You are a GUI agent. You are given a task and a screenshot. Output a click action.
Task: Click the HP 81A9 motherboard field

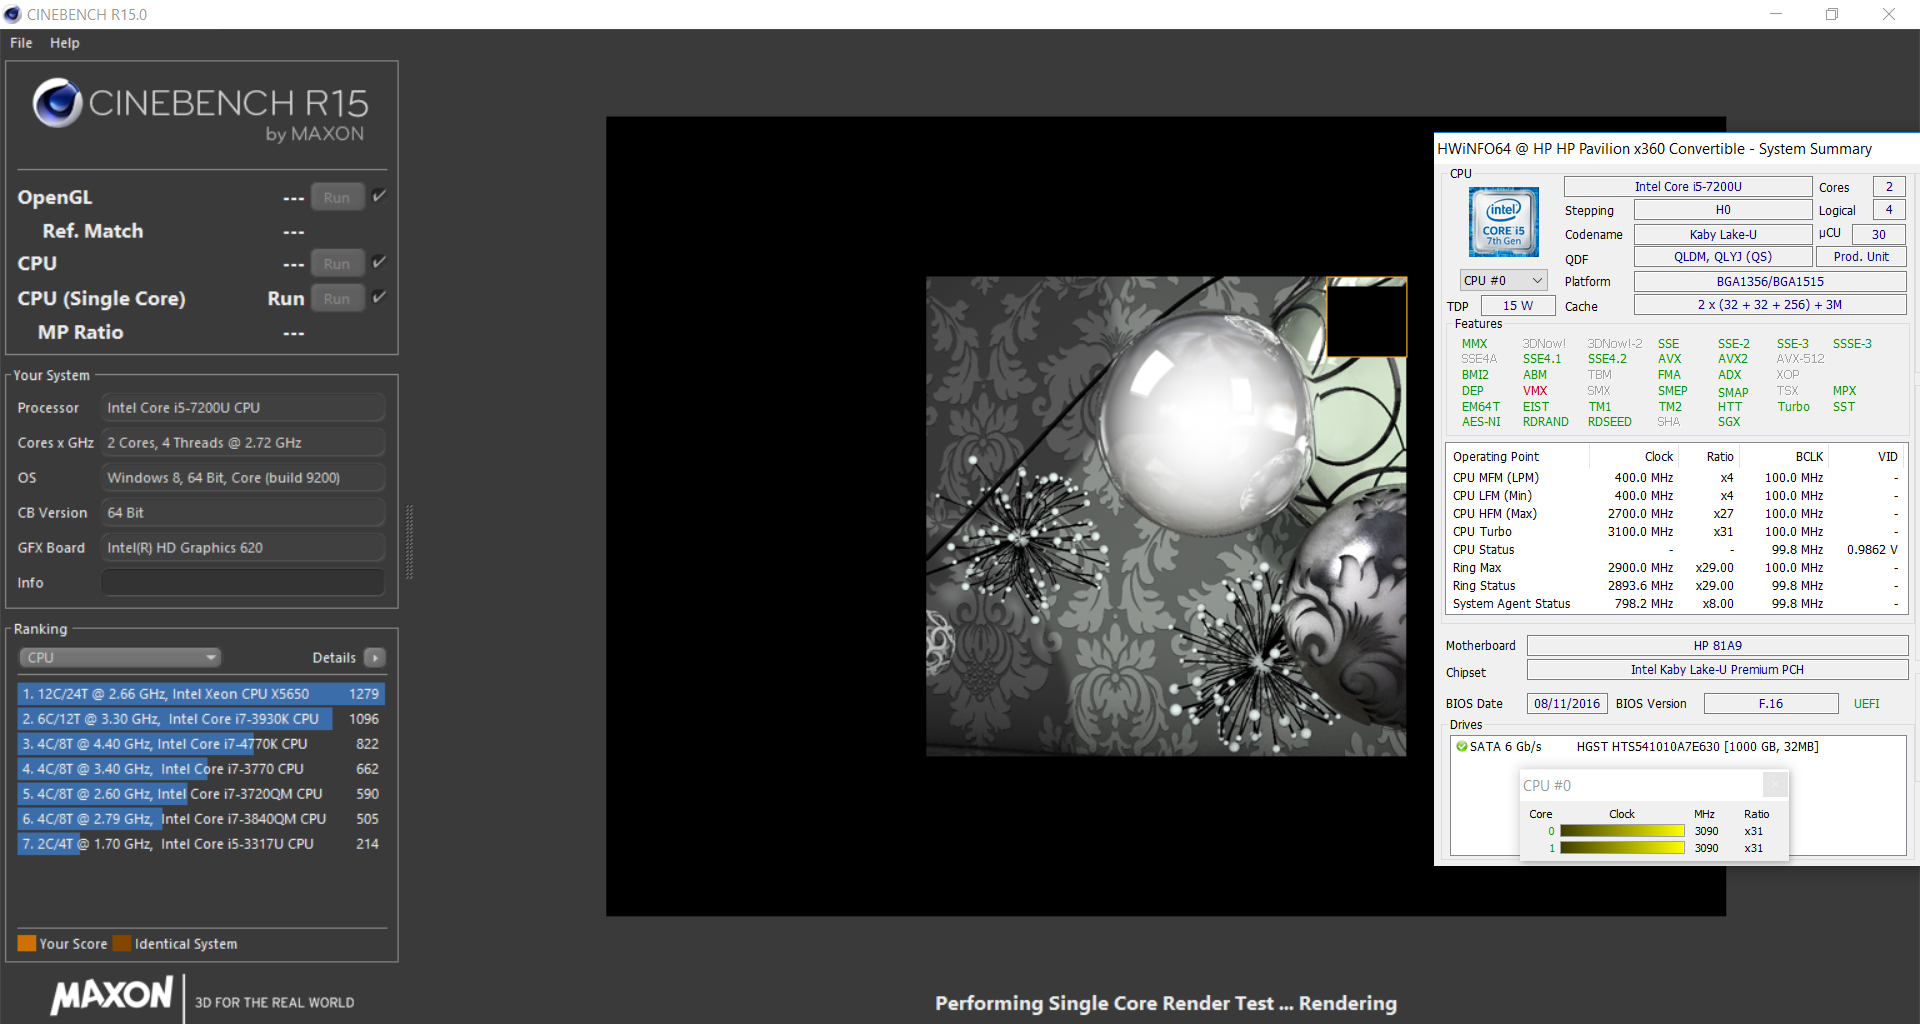(x=1717, y=646)
